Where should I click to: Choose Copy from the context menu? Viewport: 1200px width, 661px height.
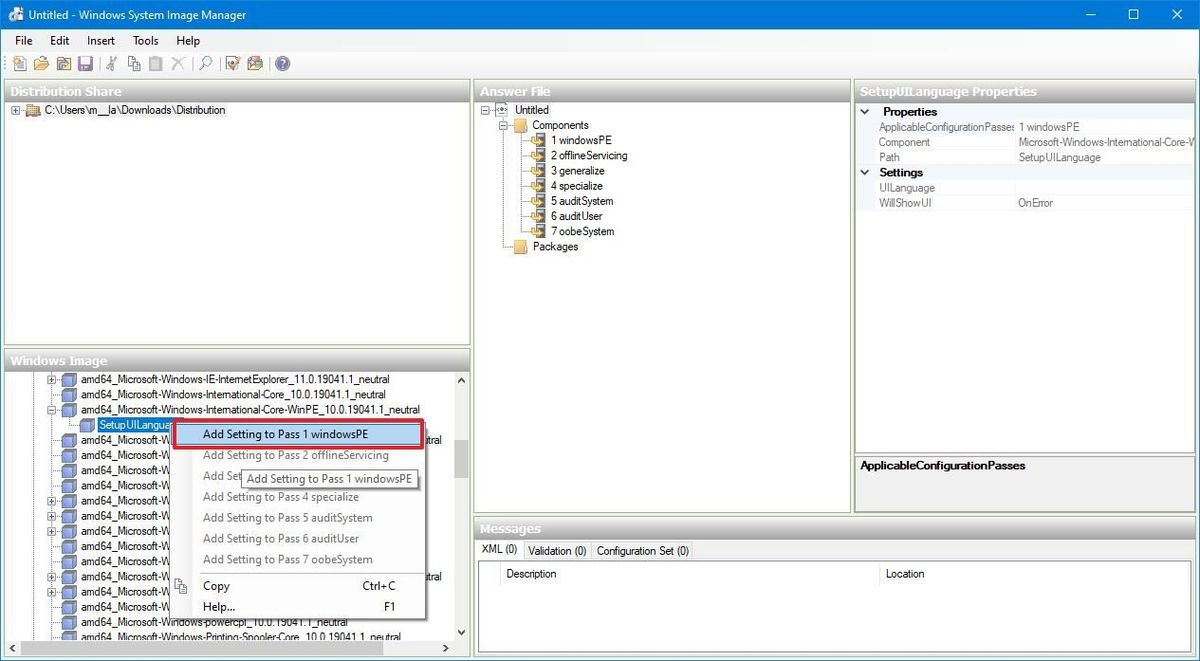pos(216,586)
